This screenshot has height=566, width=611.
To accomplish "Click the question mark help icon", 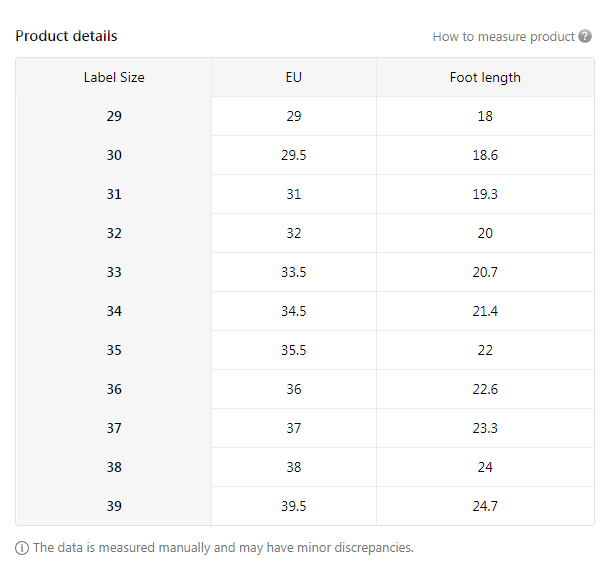I will pyautogui.click(x=585, y=37).
